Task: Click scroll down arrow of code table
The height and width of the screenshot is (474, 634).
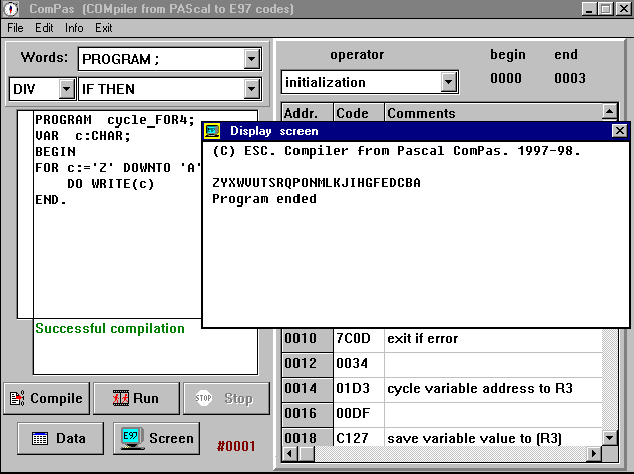Action: pyautogui.click(x=609, y=438)
